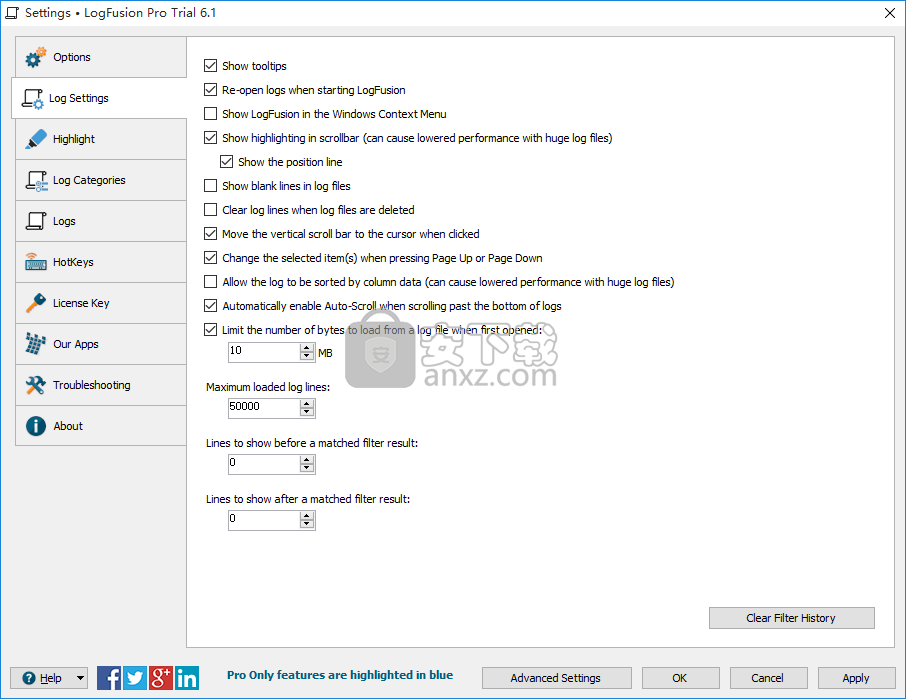Select the Log Settings tab
Screen dimensions: 906x699
[99, 98]
